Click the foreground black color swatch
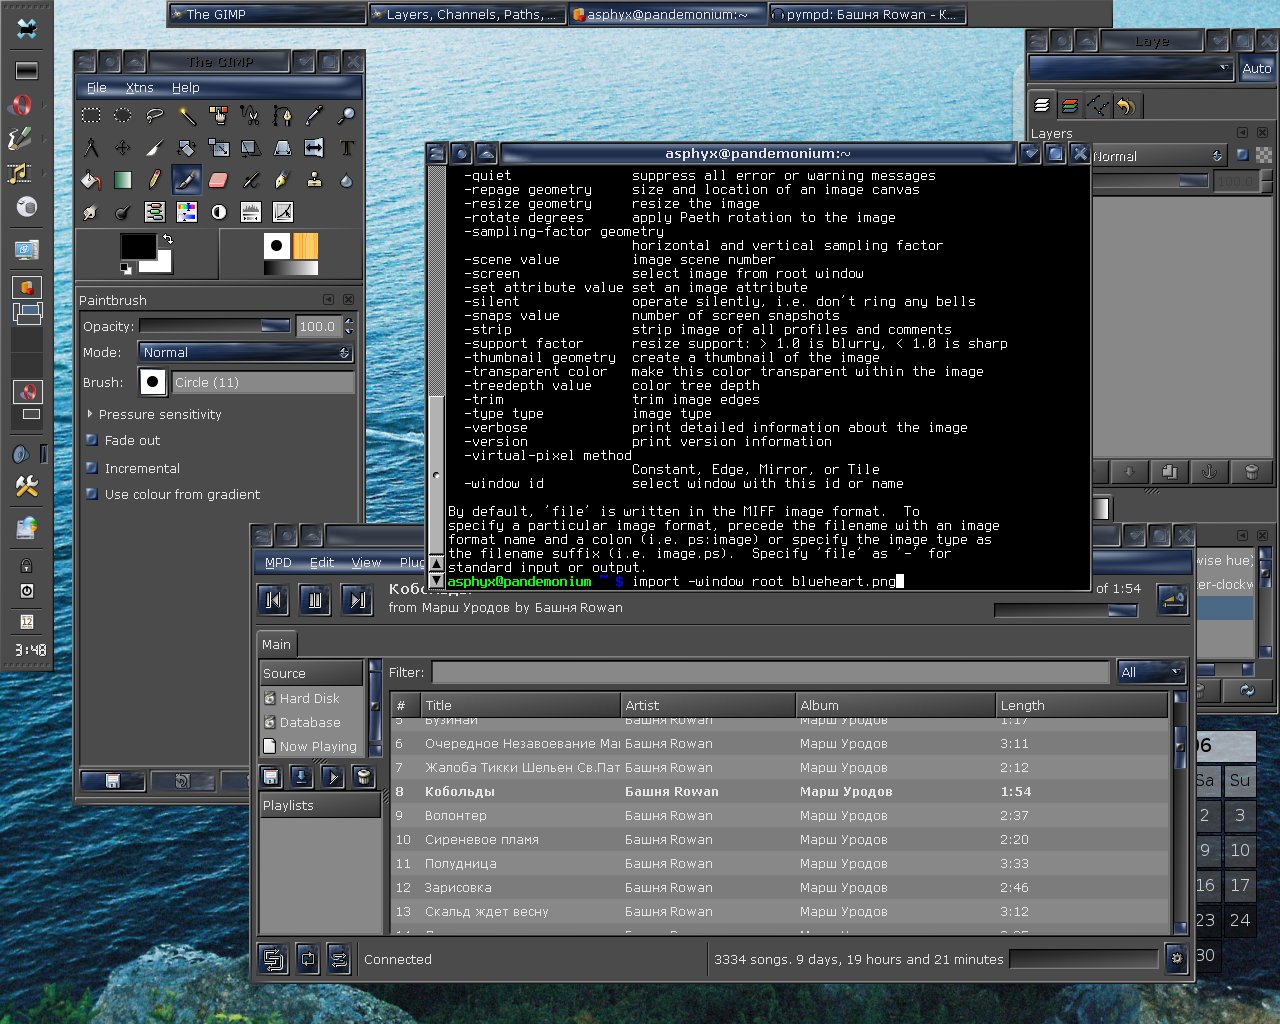 tap(136, 245)
